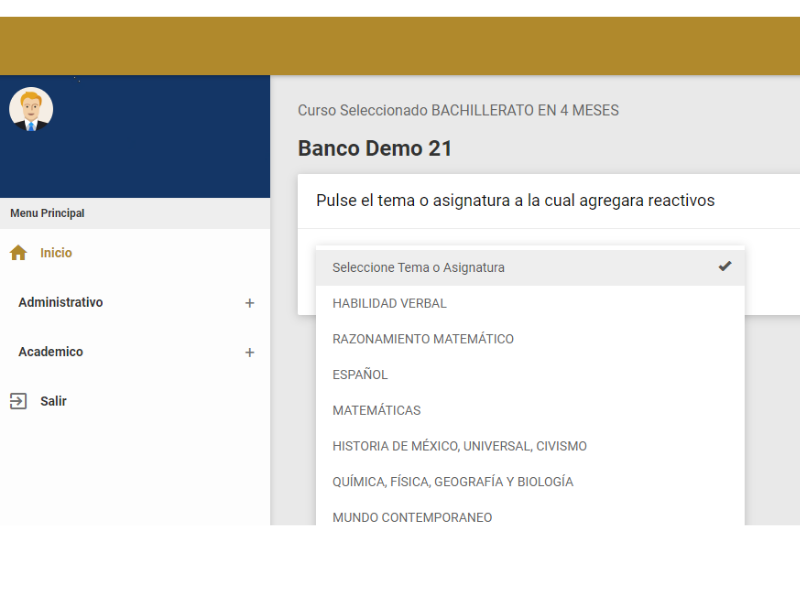Expand Academico with its plus icon
The height and width of the screenshot is (600, 800).
[249, 353]
